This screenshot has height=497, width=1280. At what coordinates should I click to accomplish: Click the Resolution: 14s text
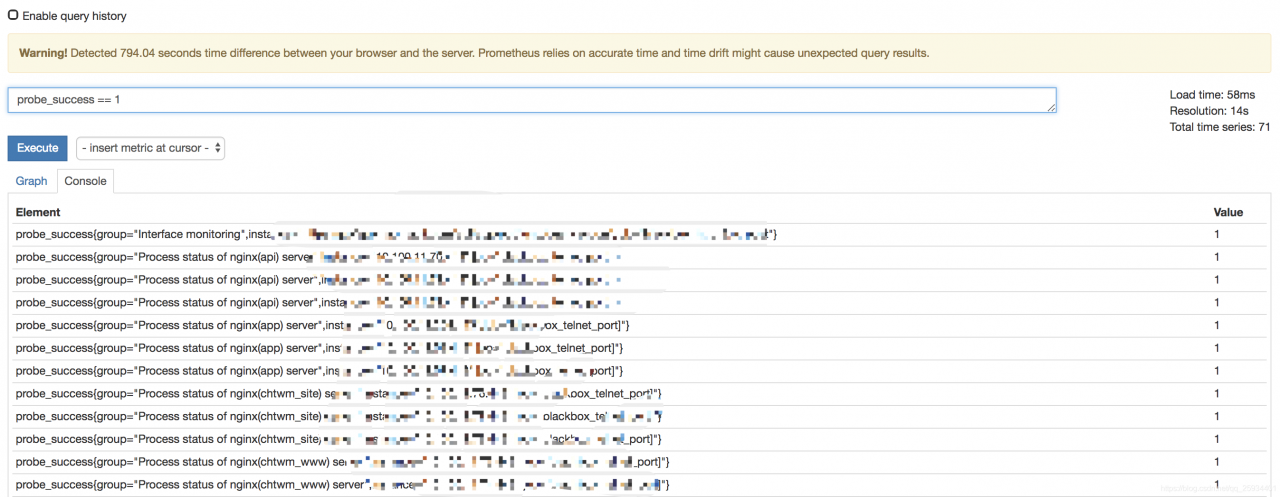1208,111
